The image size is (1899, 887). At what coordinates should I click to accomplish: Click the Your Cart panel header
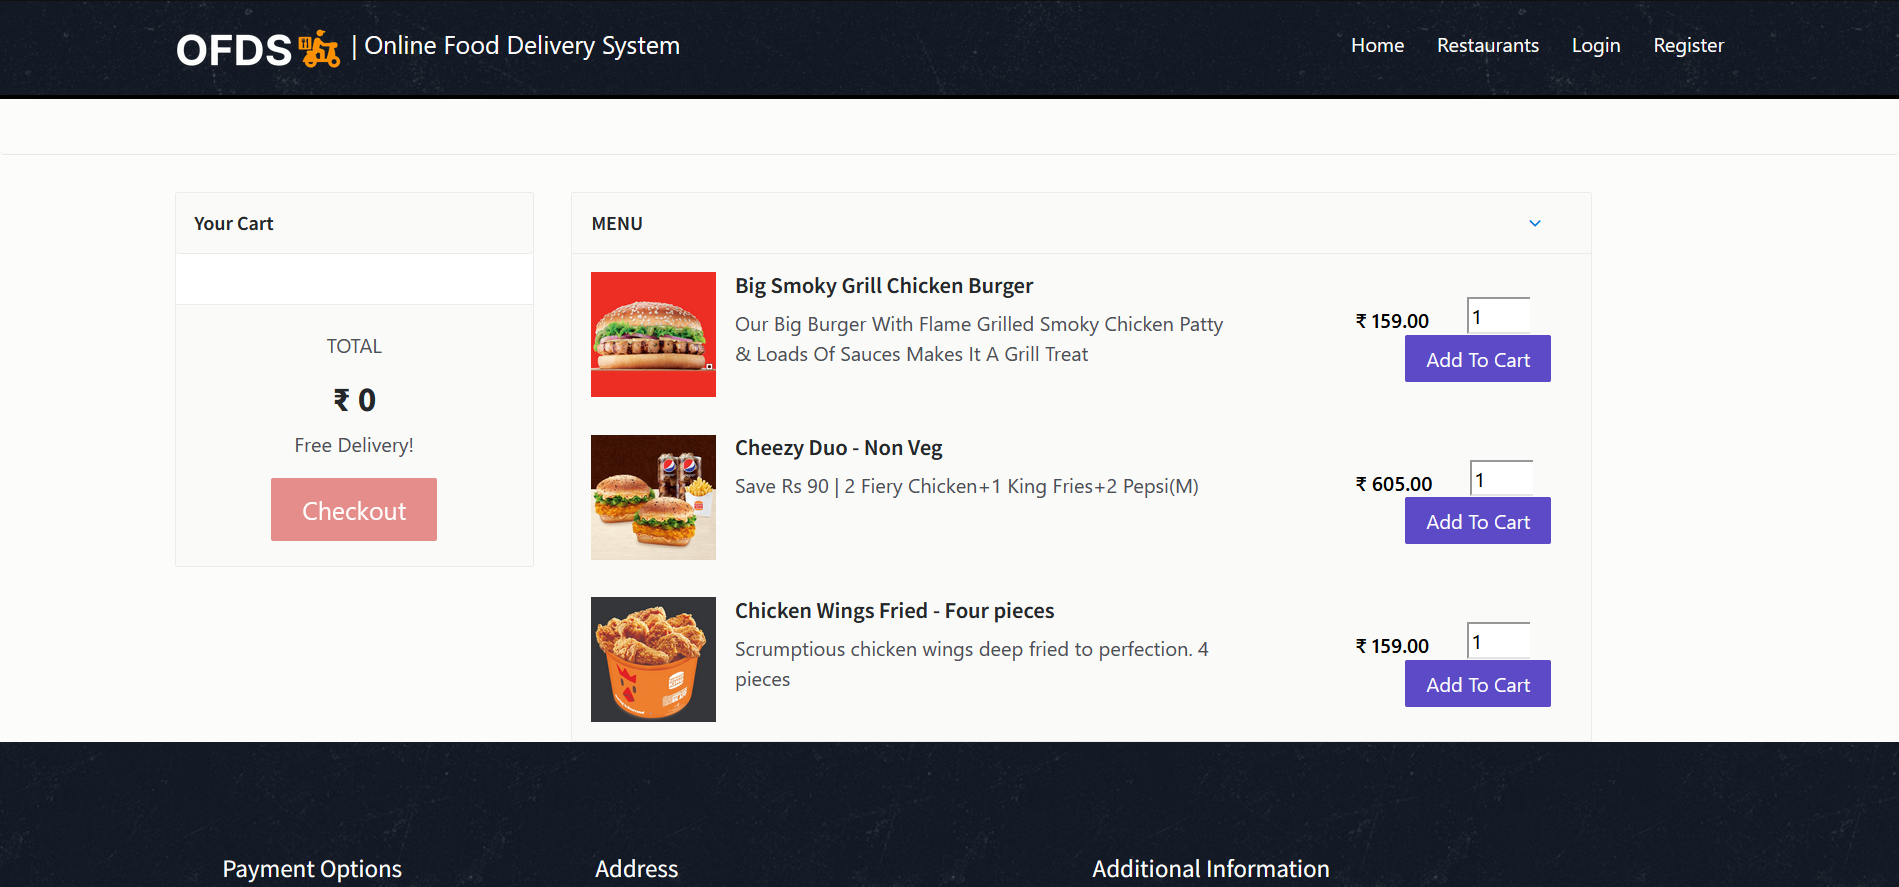tap(233, 223)
